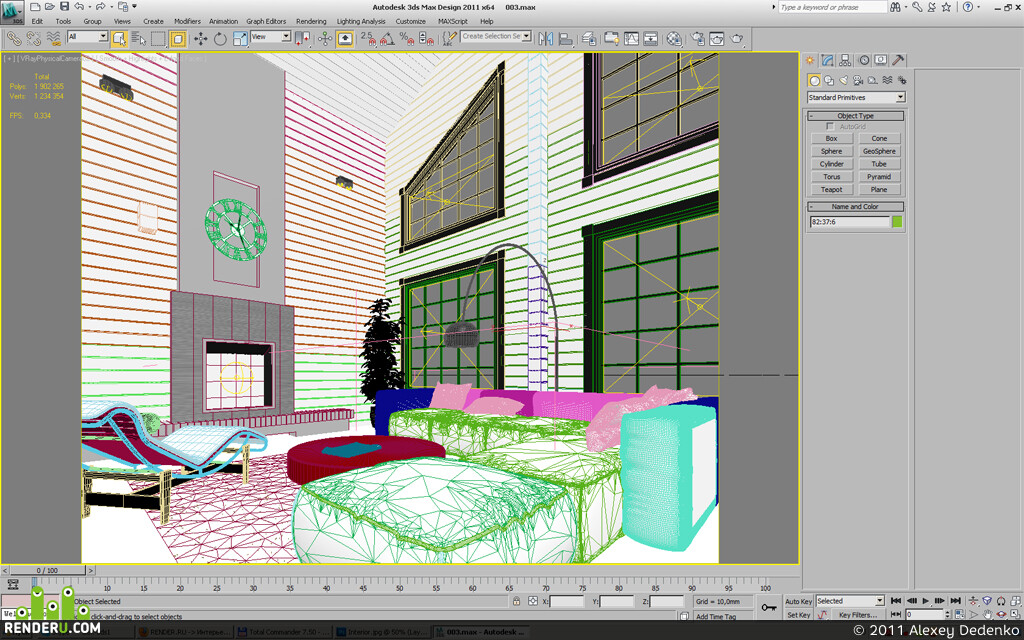Enable the AutoGrid checkbox
The width and height of the screenshot is (1024, 640).
830,127
